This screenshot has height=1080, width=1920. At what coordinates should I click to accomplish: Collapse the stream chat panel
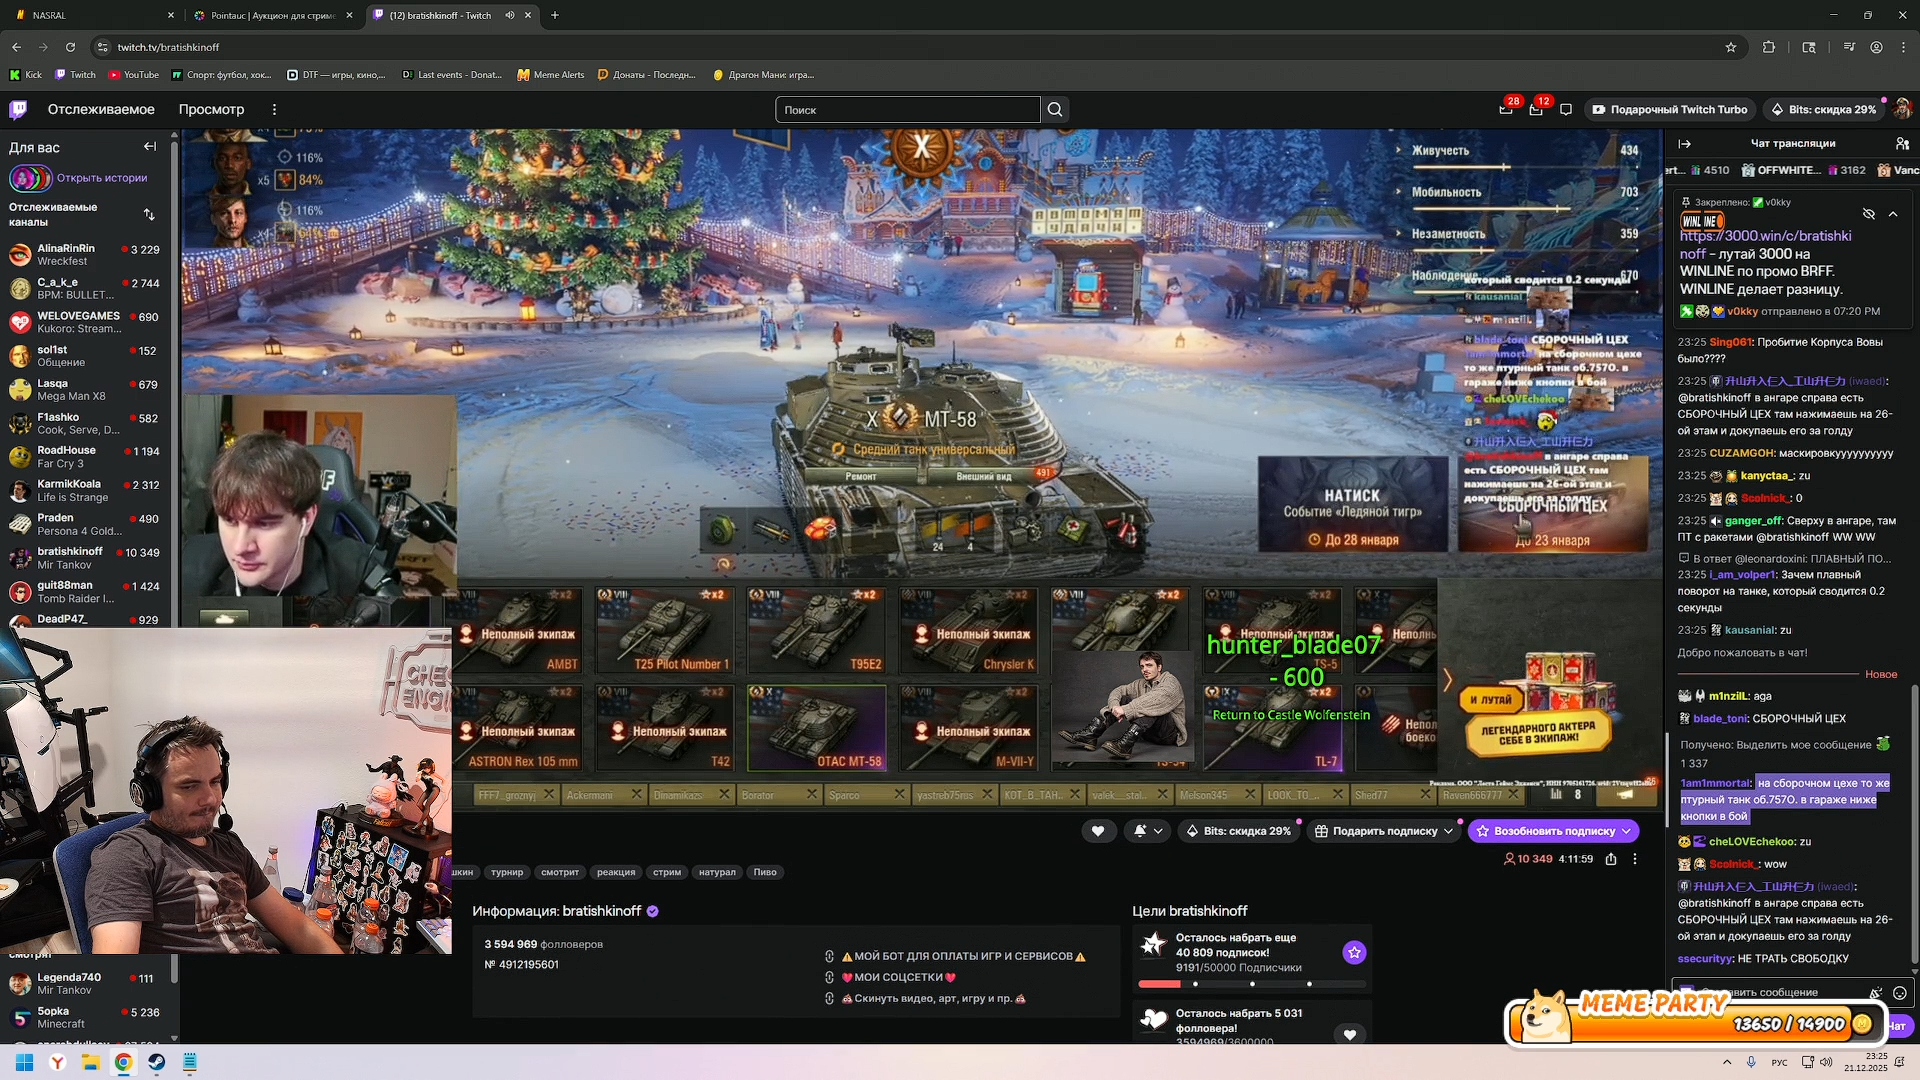[1685, 144]
